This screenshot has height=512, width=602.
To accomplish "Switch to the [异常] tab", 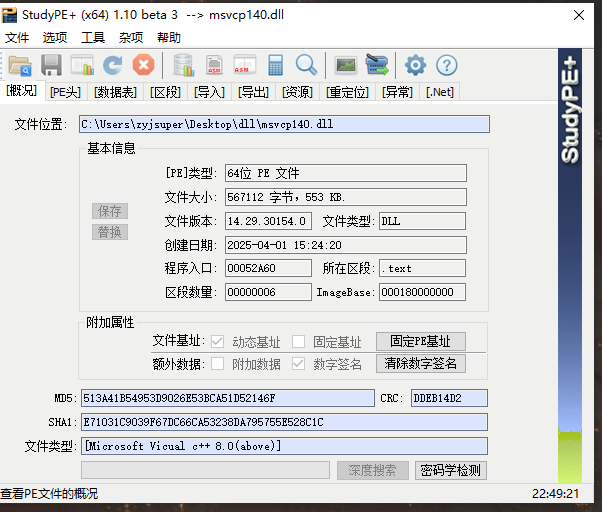I will (x=397, y=92).
